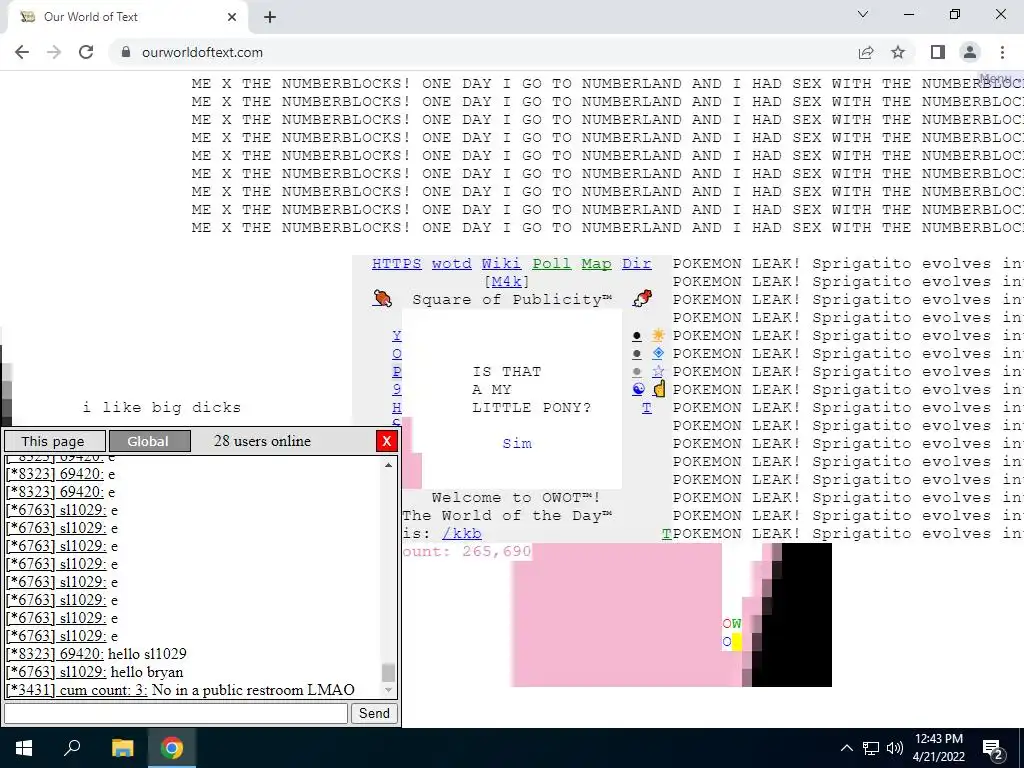The width and height of the screenshot is (1024, 768).
Task: Click the outlined star emoji link
Action: click(x=658, y=371)
